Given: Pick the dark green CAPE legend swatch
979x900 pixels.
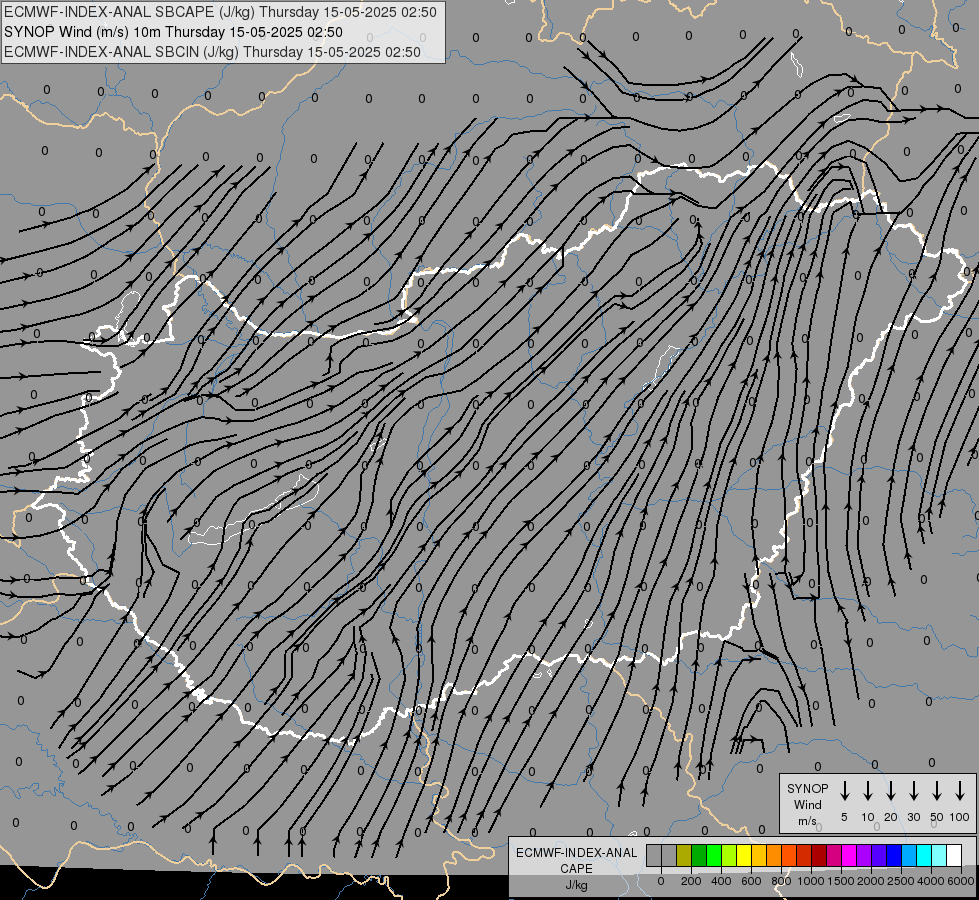Looking at the screenshot, I should (699, 855).
